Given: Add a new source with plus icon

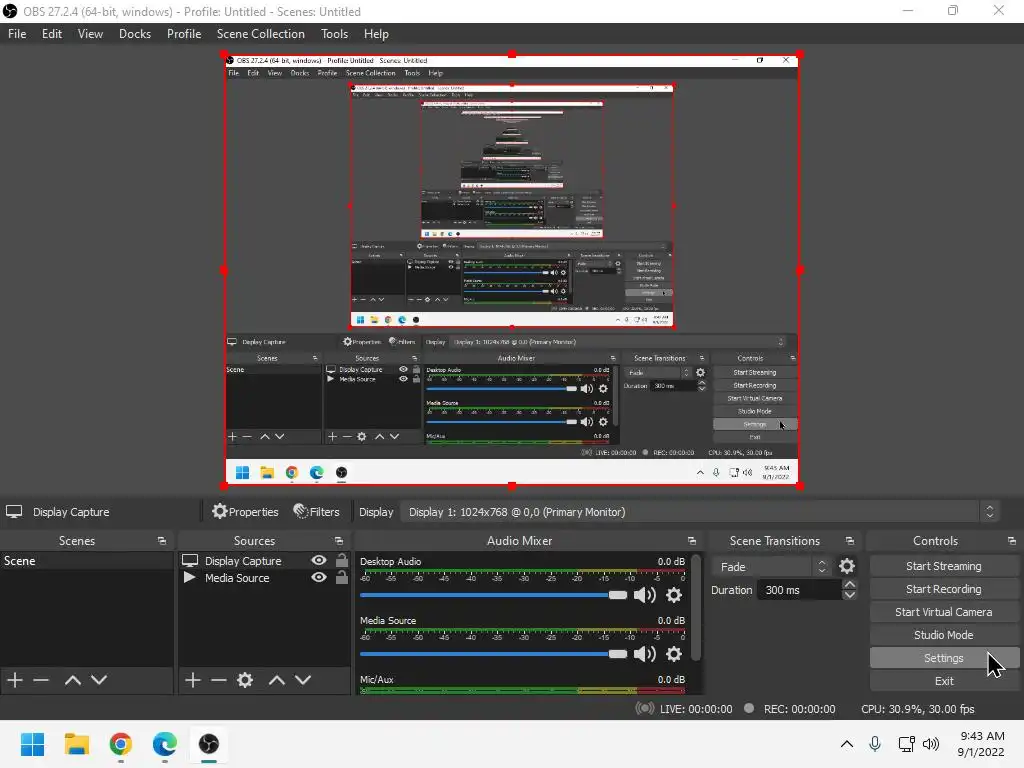Looking at the screenshot, I should [x=193, y=680].
